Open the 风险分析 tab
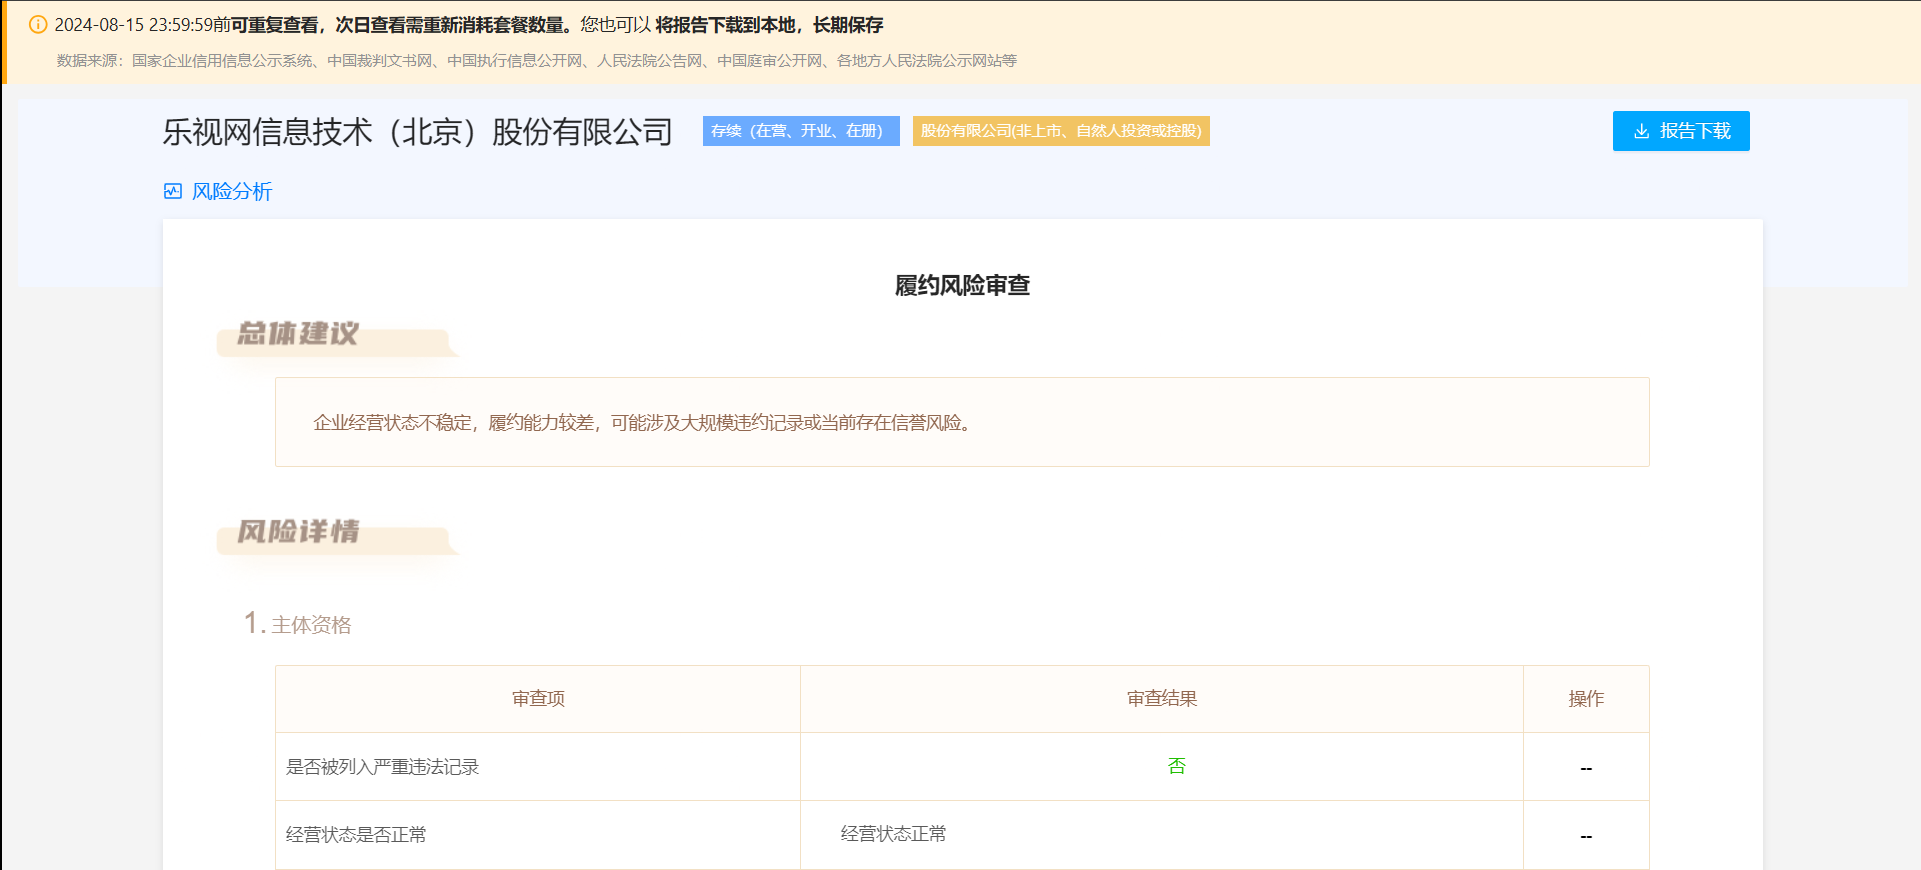 coord(218,191)
